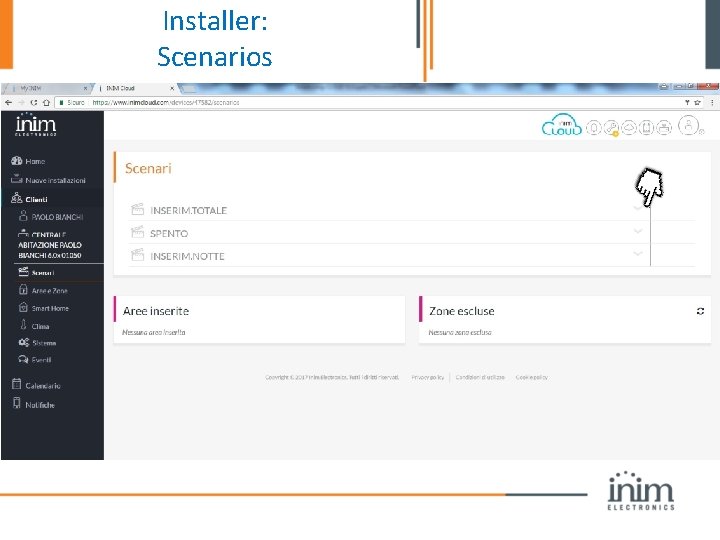This screenshot has height=540, width=720.
Task: Click the Aree e Zone padlock icon
Action: pos(23,289)
